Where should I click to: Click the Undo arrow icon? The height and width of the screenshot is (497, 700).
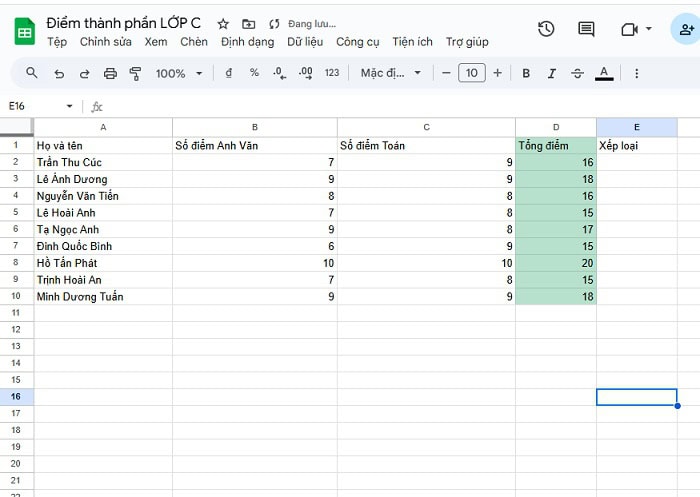tap(59, 73)
